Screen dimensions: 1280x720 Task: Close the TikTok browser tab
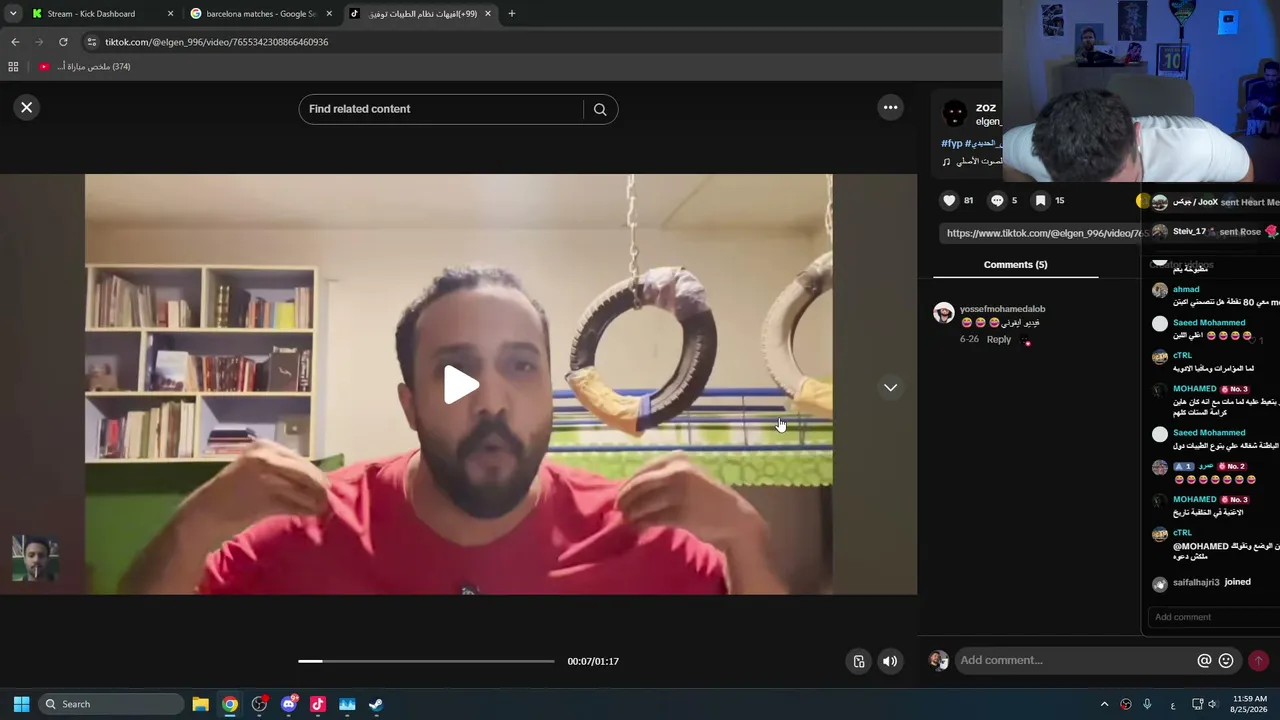pos(488,14)
